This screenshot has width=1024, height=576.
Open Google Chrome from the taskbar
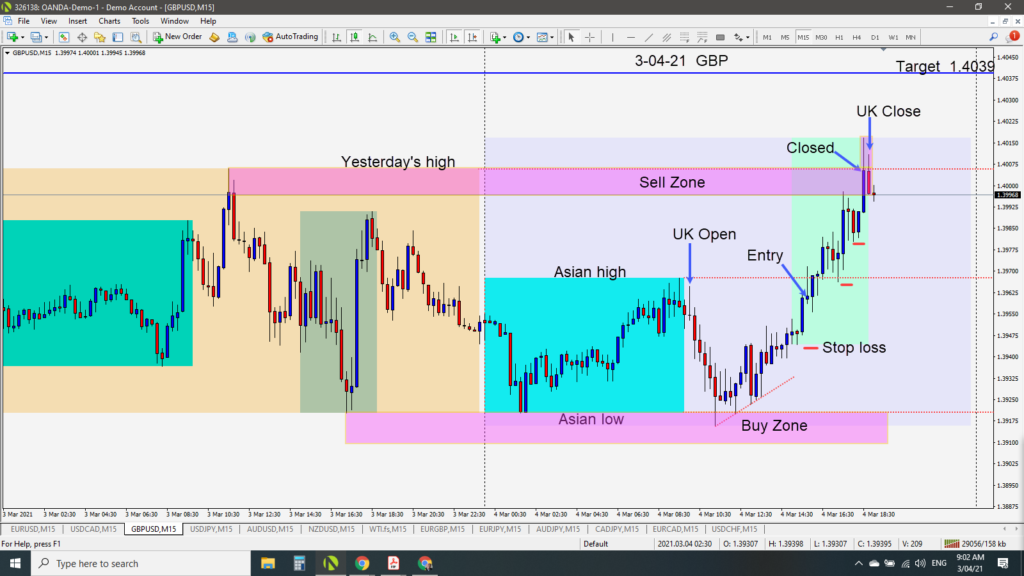pyautogui.click(x=362, y=563)
